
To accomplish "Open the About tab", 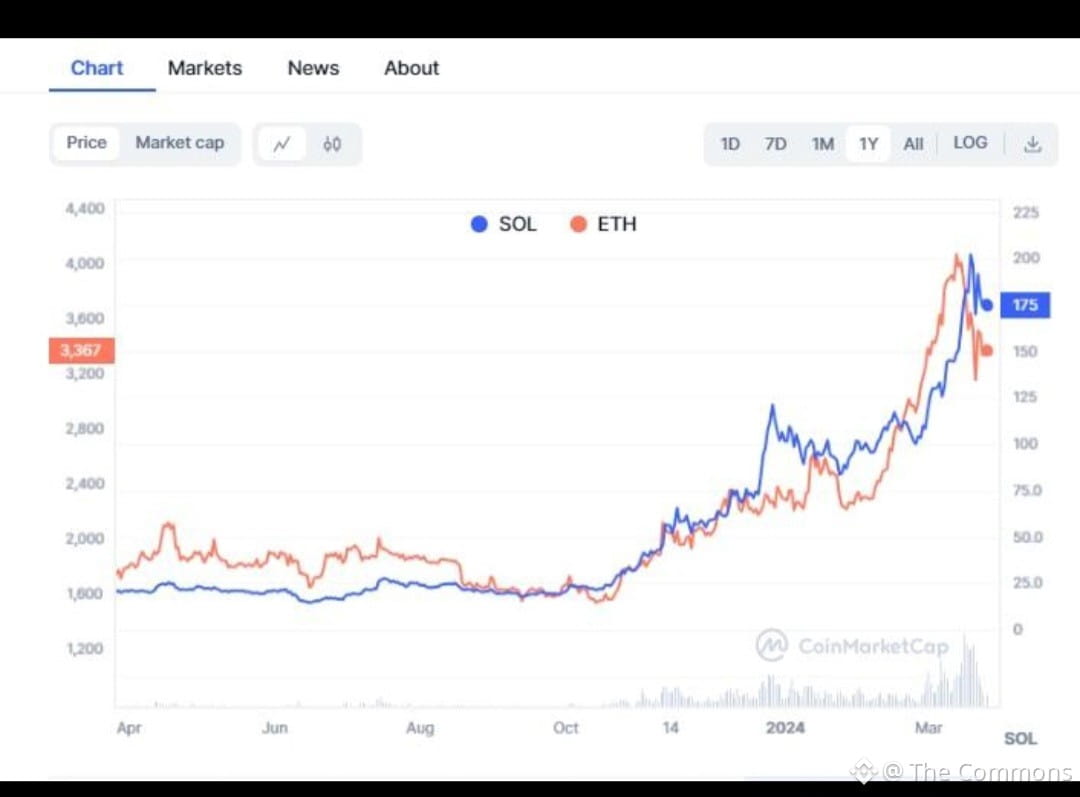I will tap(412, 68).
